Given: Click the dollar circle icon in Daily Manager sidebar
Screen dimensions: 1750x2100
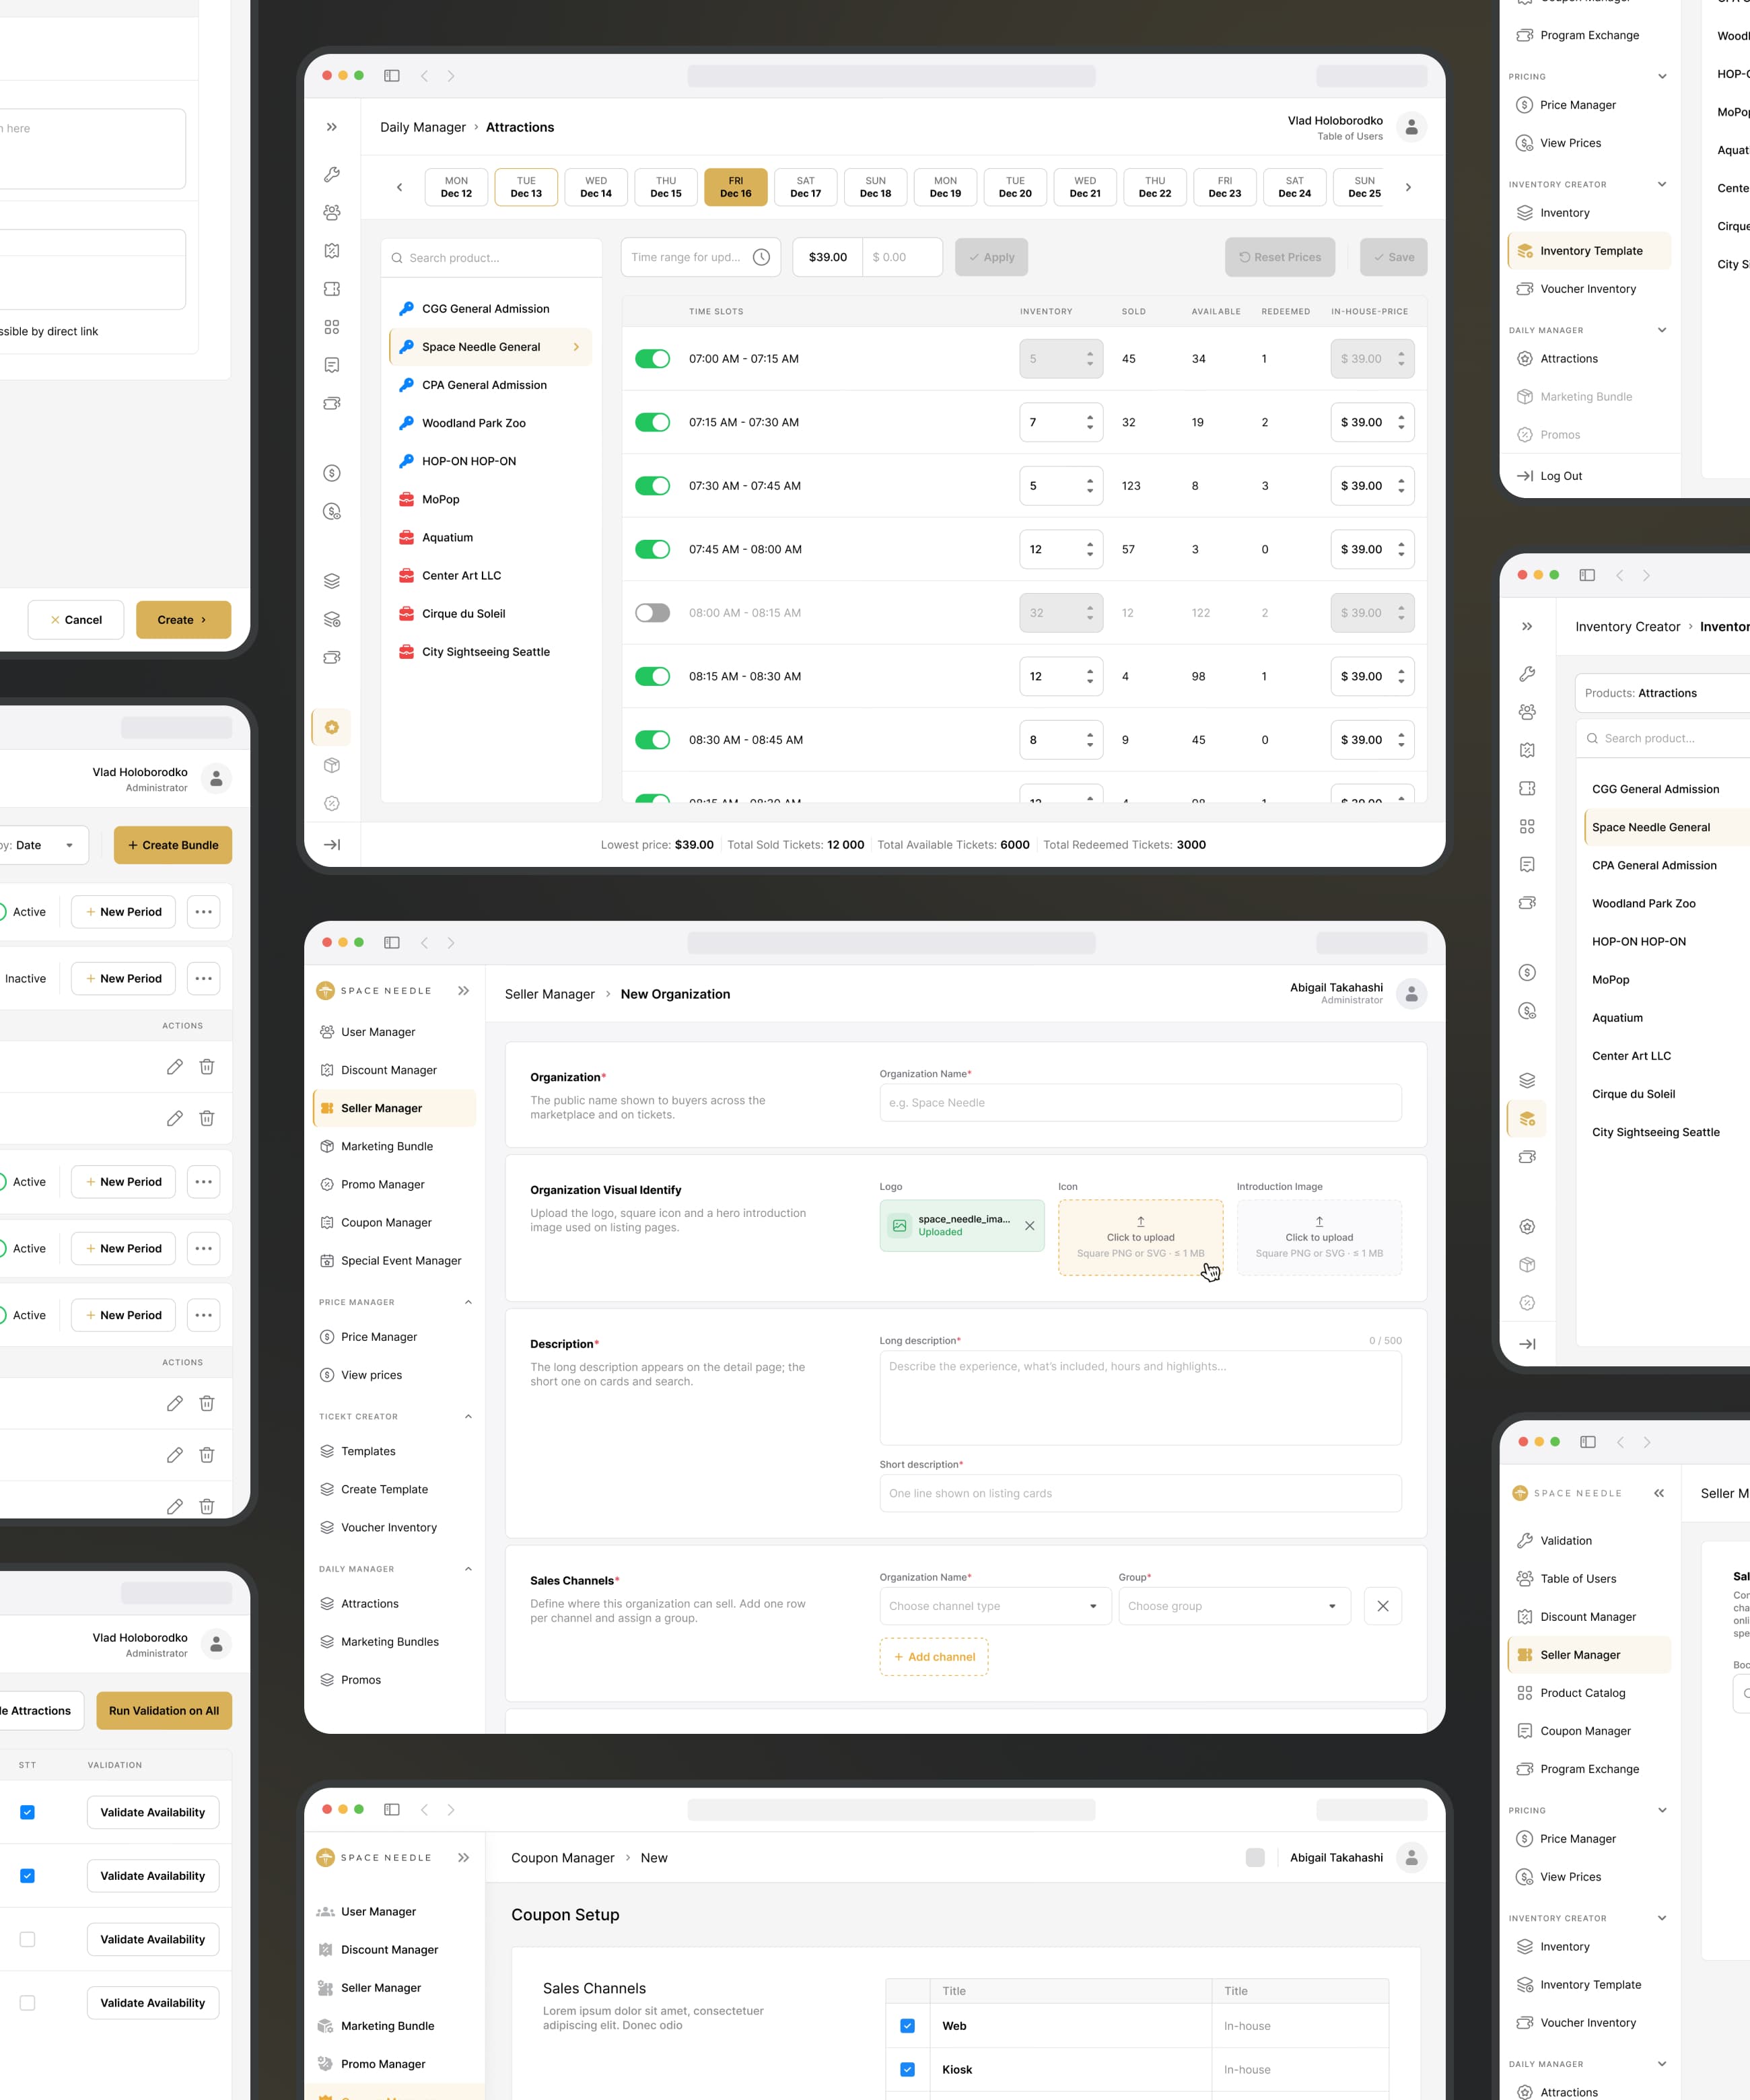Looking at the screenshot, I should click(x=332, y=473).
